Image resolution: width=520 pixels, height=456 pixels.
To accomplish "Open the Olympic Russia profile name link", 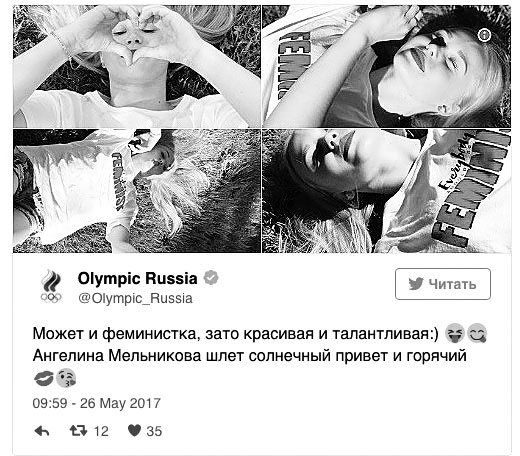I will [137, 278].
